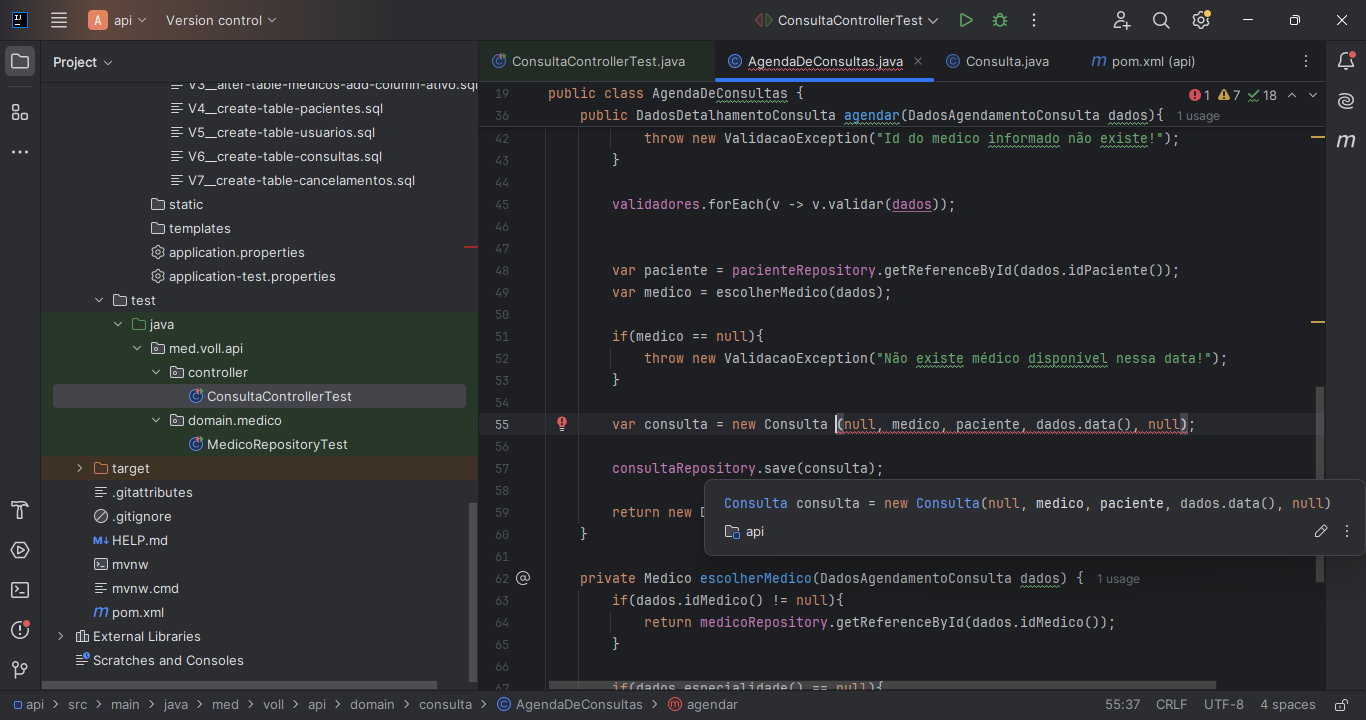
Task: Click the 1 error indicator in editor
Action: tap(1200, 95)
